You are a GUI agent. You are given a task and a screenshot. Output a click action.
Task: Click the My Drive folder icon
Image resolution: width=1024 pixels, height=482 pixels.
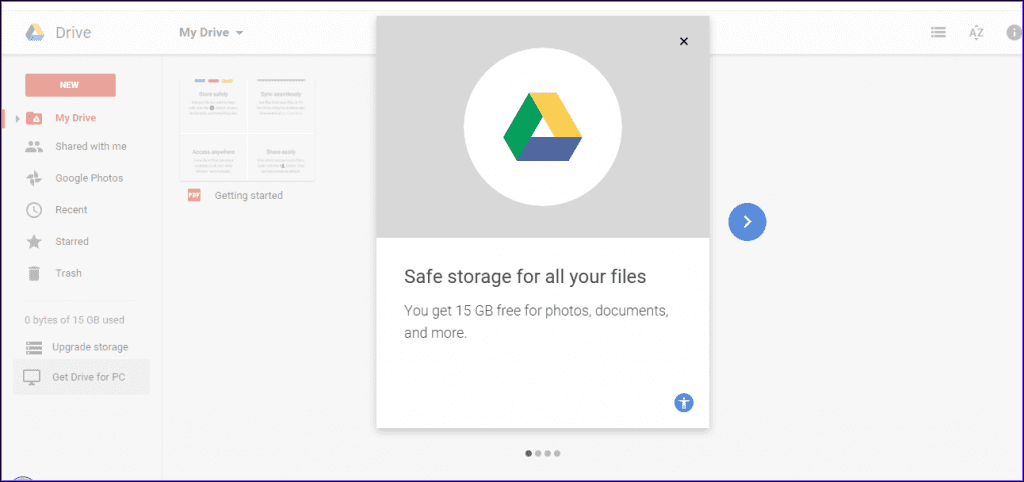(x=34, y=118)
